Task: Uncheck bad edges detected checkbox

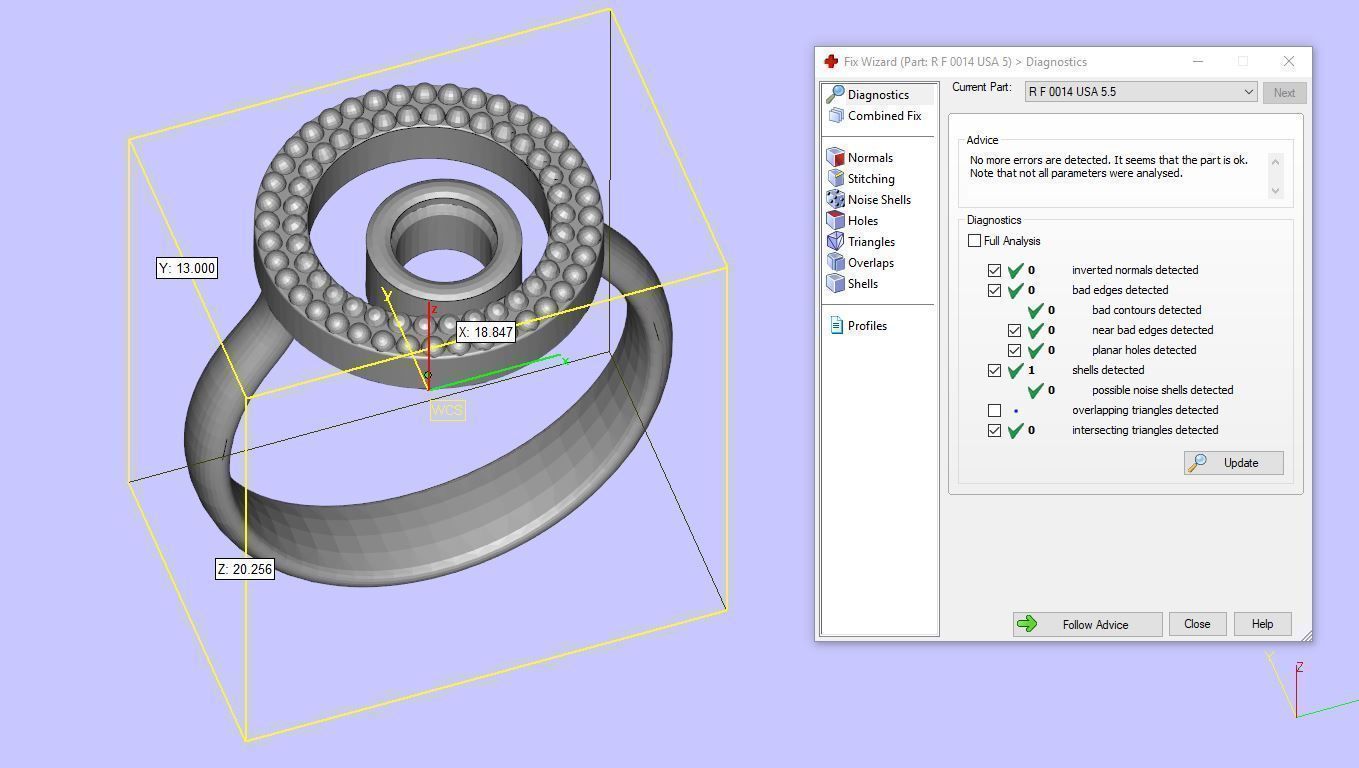Action: (x=994, y=290)
